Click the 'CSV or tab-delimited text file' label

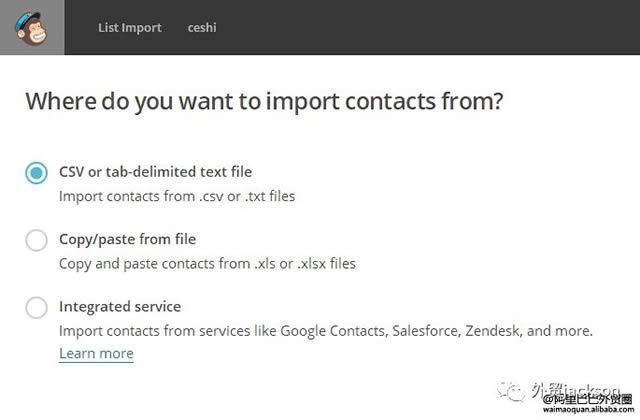155,172
